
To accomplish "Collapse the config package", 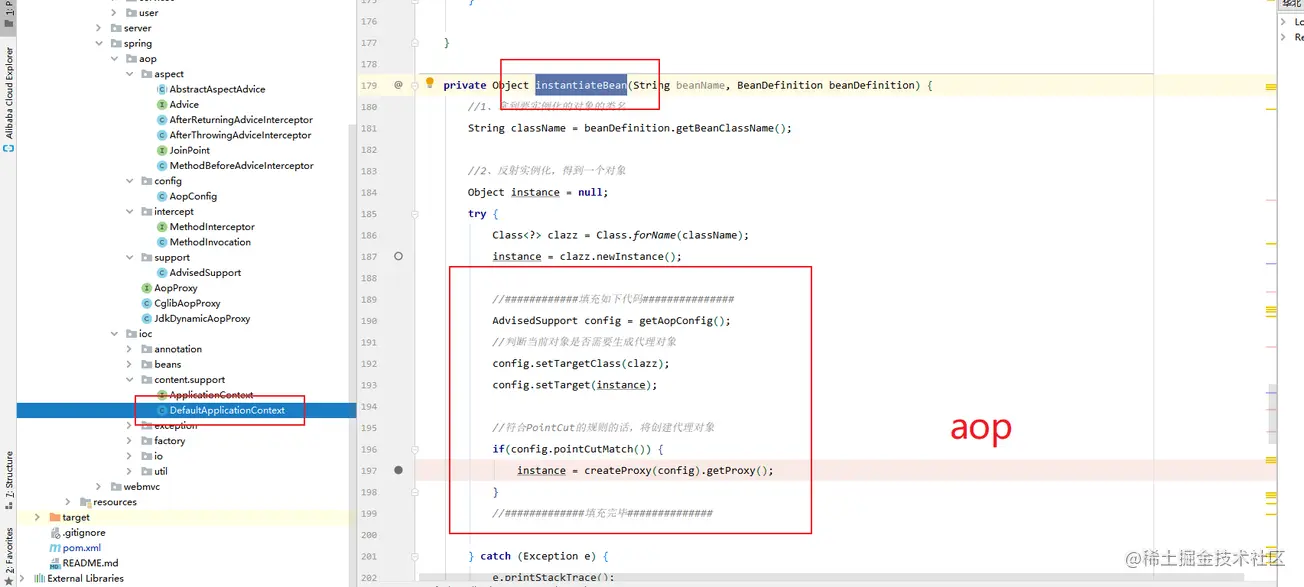I will point(129,181).
